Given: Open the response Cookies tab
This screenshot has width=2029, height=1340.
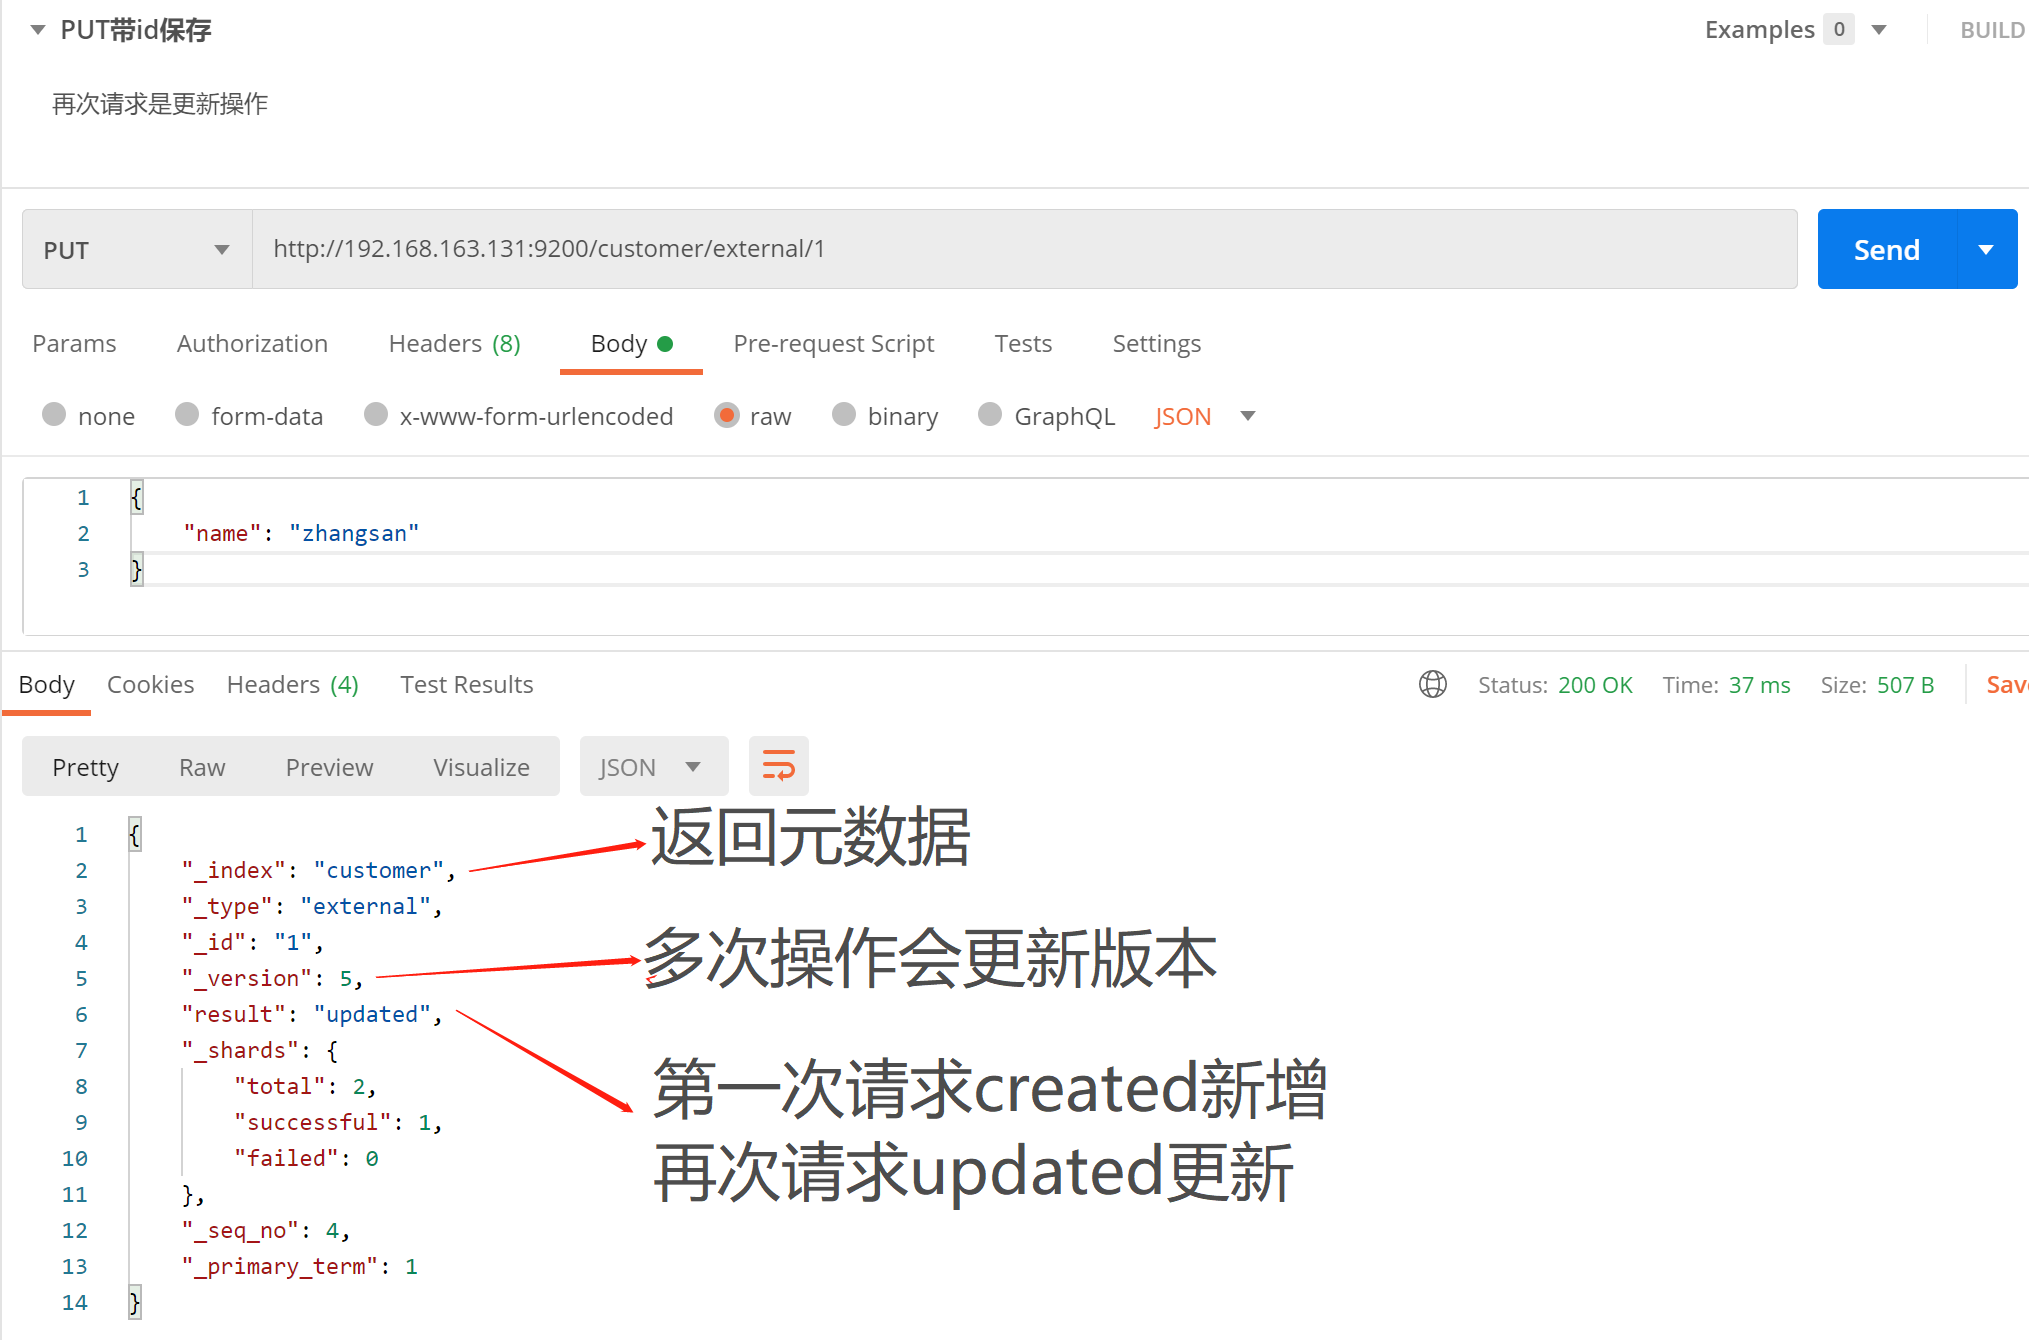Looking at the screenshot, I should pos(150,684).
